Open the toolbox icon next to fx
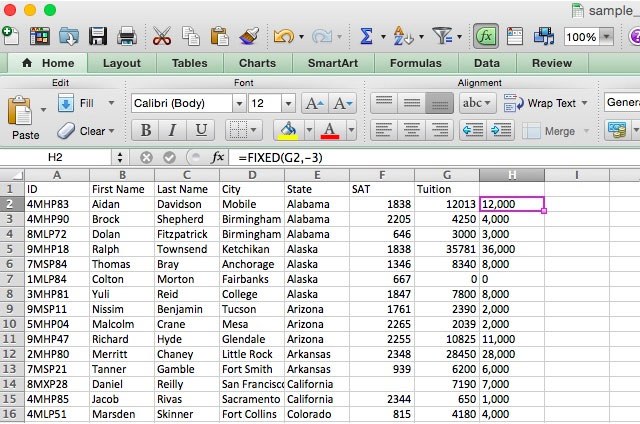This screenshot has width=640, height=424. (x=515, y=36)
